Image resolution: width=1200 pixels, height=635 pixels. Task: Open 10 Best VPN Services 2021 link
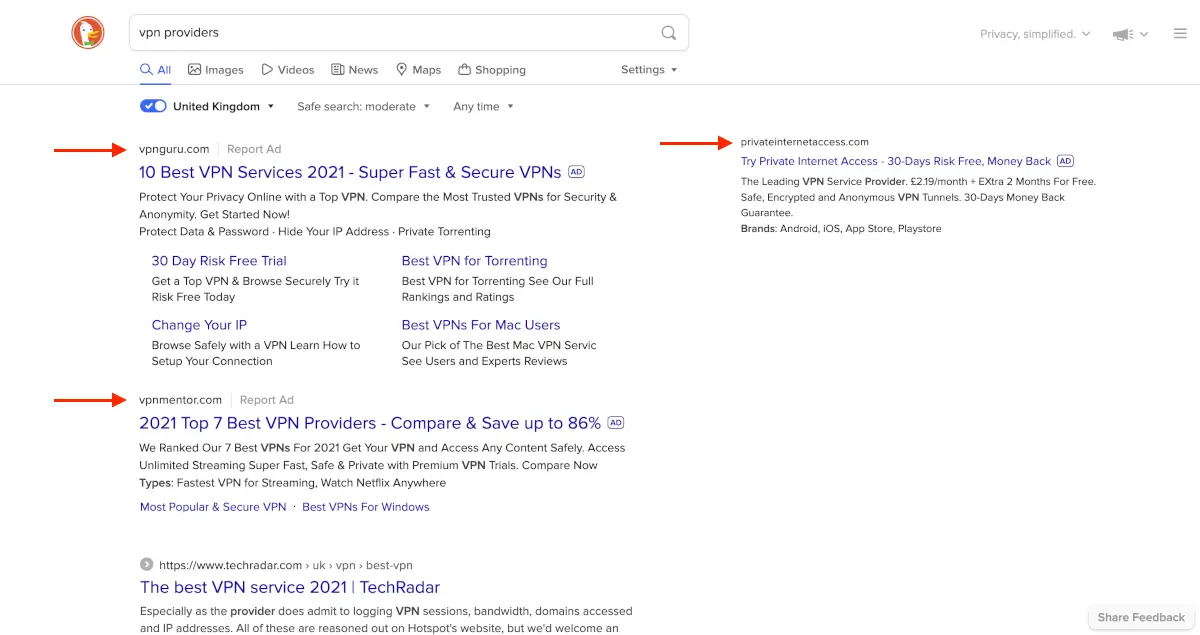pos(350,172)
